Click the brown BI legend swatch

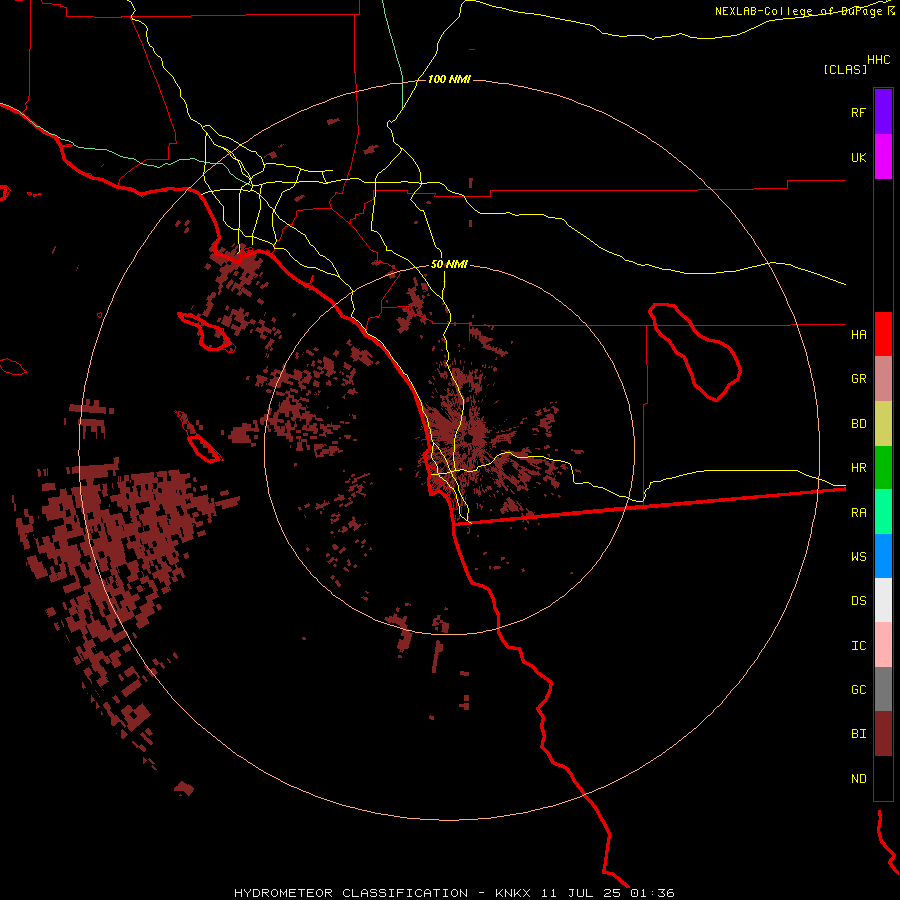click(883, 734)
